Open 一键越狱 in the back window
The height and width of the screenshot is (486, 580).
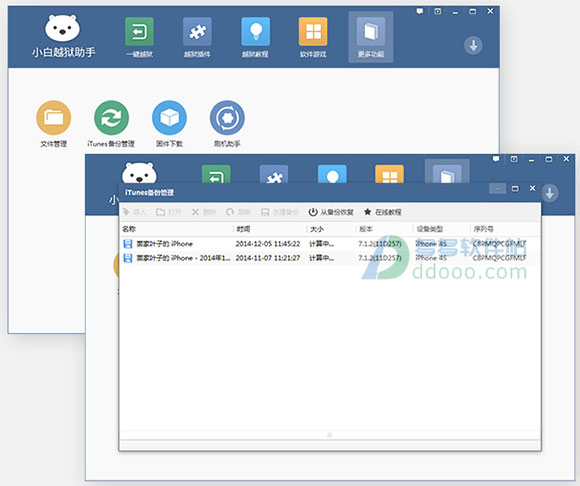(139, 37)
